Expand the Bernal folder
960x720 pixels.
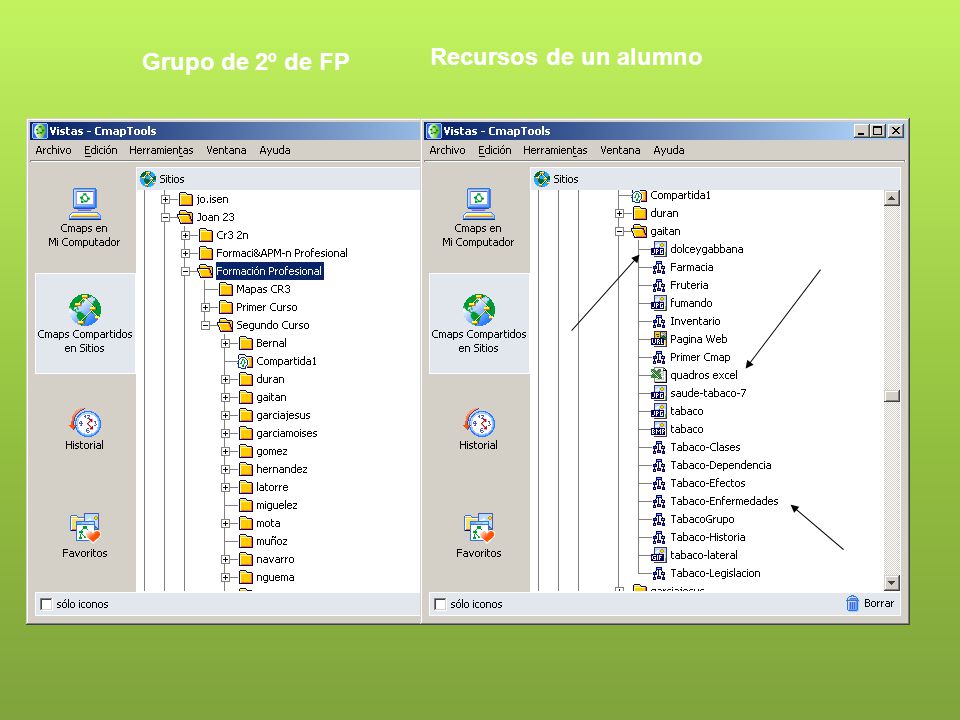tap(225, 343)
